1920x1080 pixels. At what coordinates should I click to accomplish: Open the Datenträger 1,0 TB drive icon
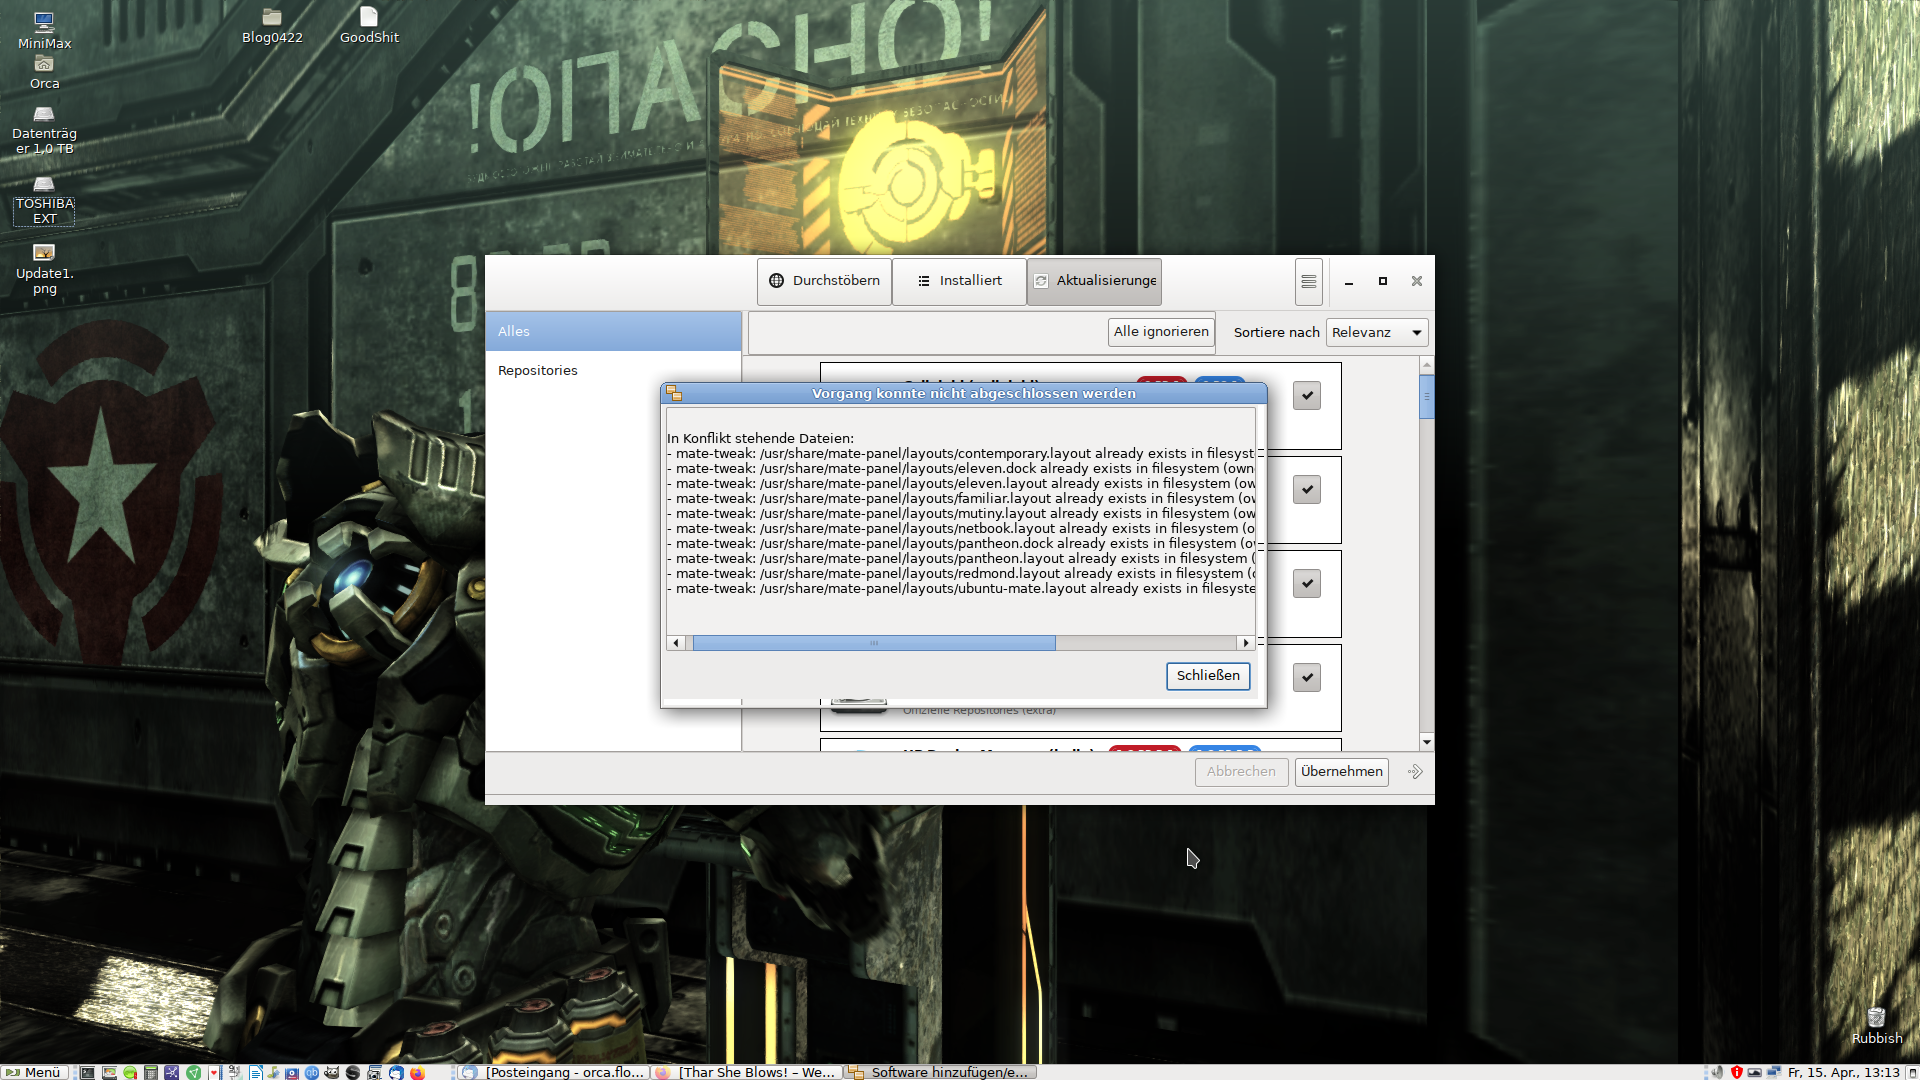tap(44, 130)
